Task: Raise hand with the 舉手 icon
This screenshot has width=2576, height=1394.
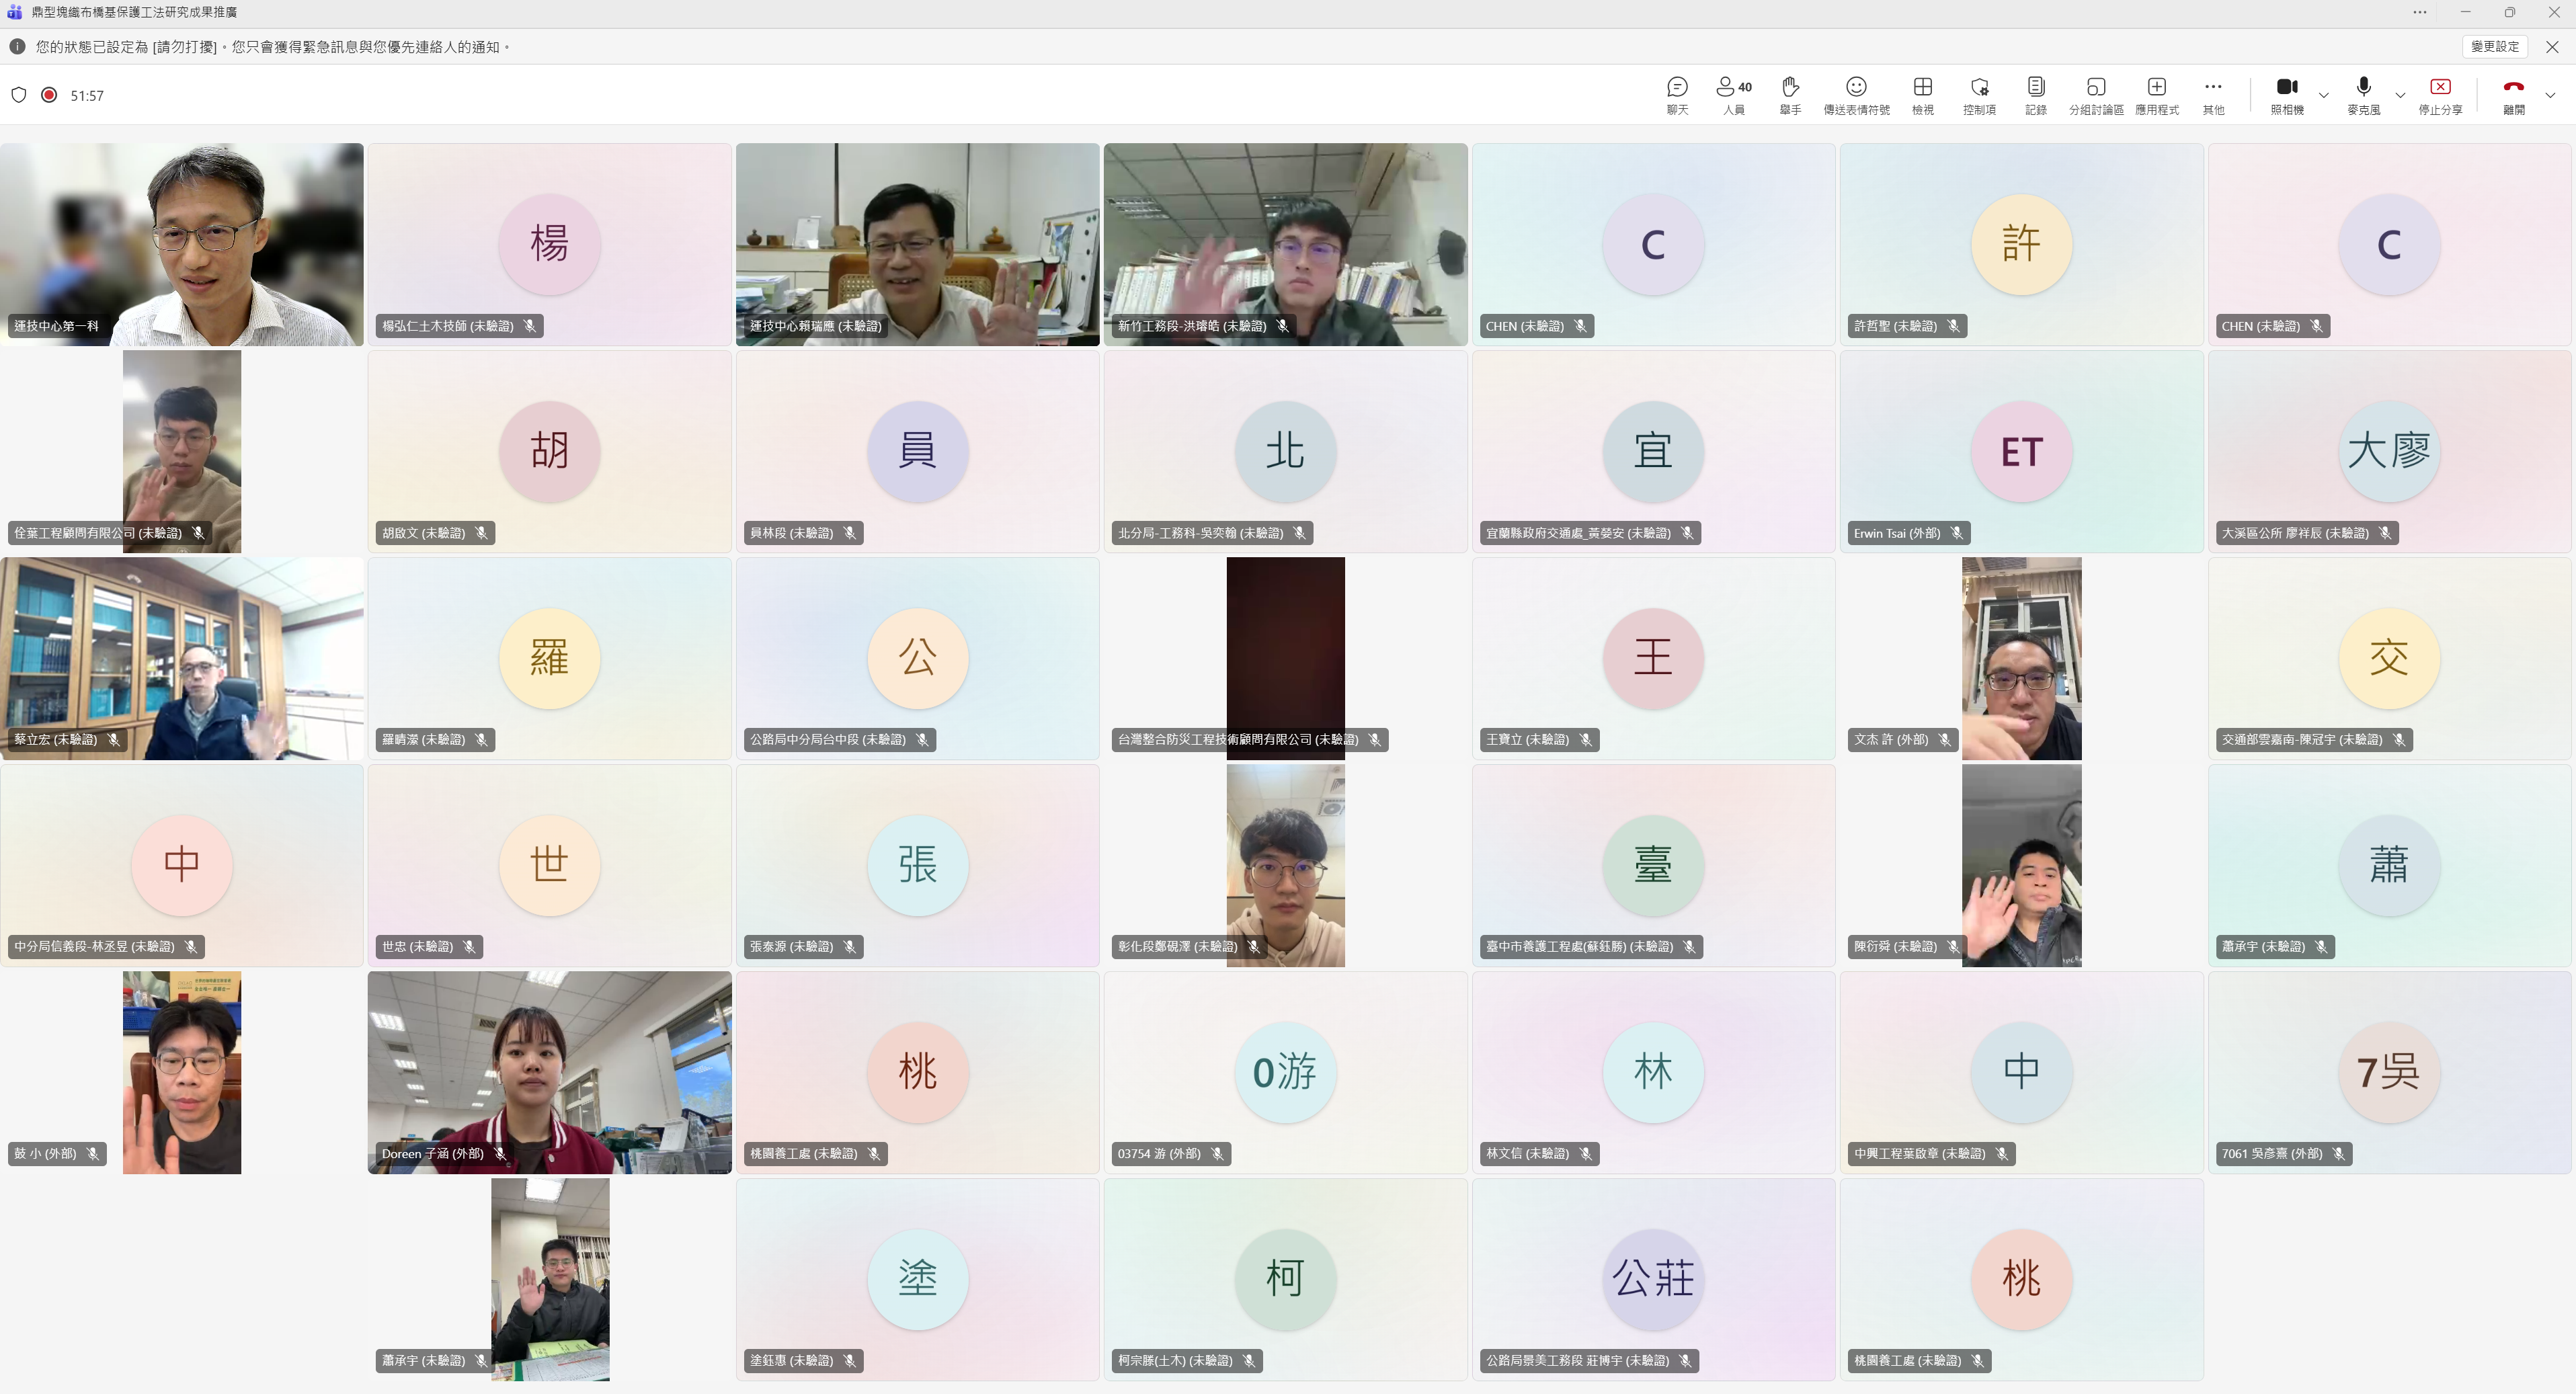Action: (x=1790, y=95)
